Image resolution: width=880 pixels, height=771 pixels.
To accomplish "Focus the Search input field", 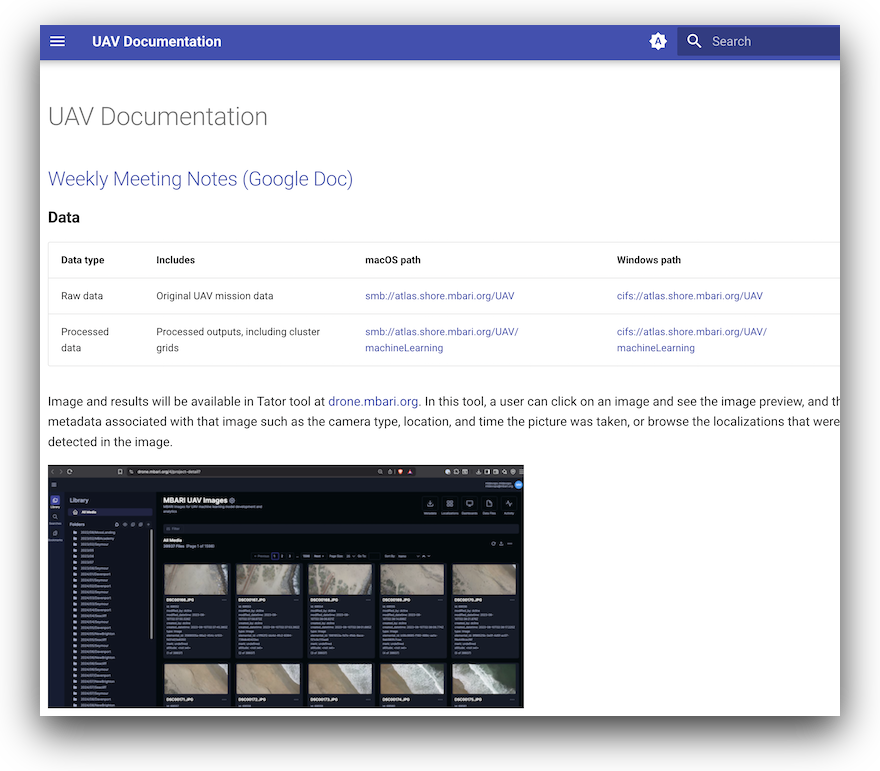I will pyautogui.click(x=758, y=41).
